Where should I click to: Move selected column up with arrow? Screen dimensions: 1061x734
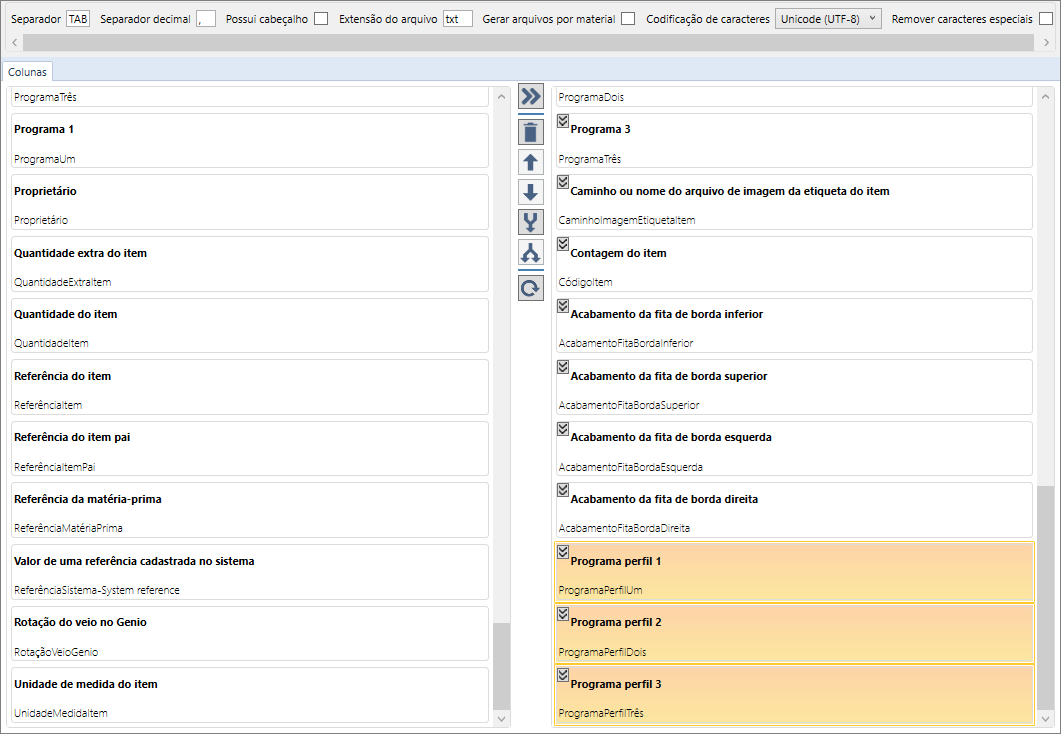coord(530,162)
